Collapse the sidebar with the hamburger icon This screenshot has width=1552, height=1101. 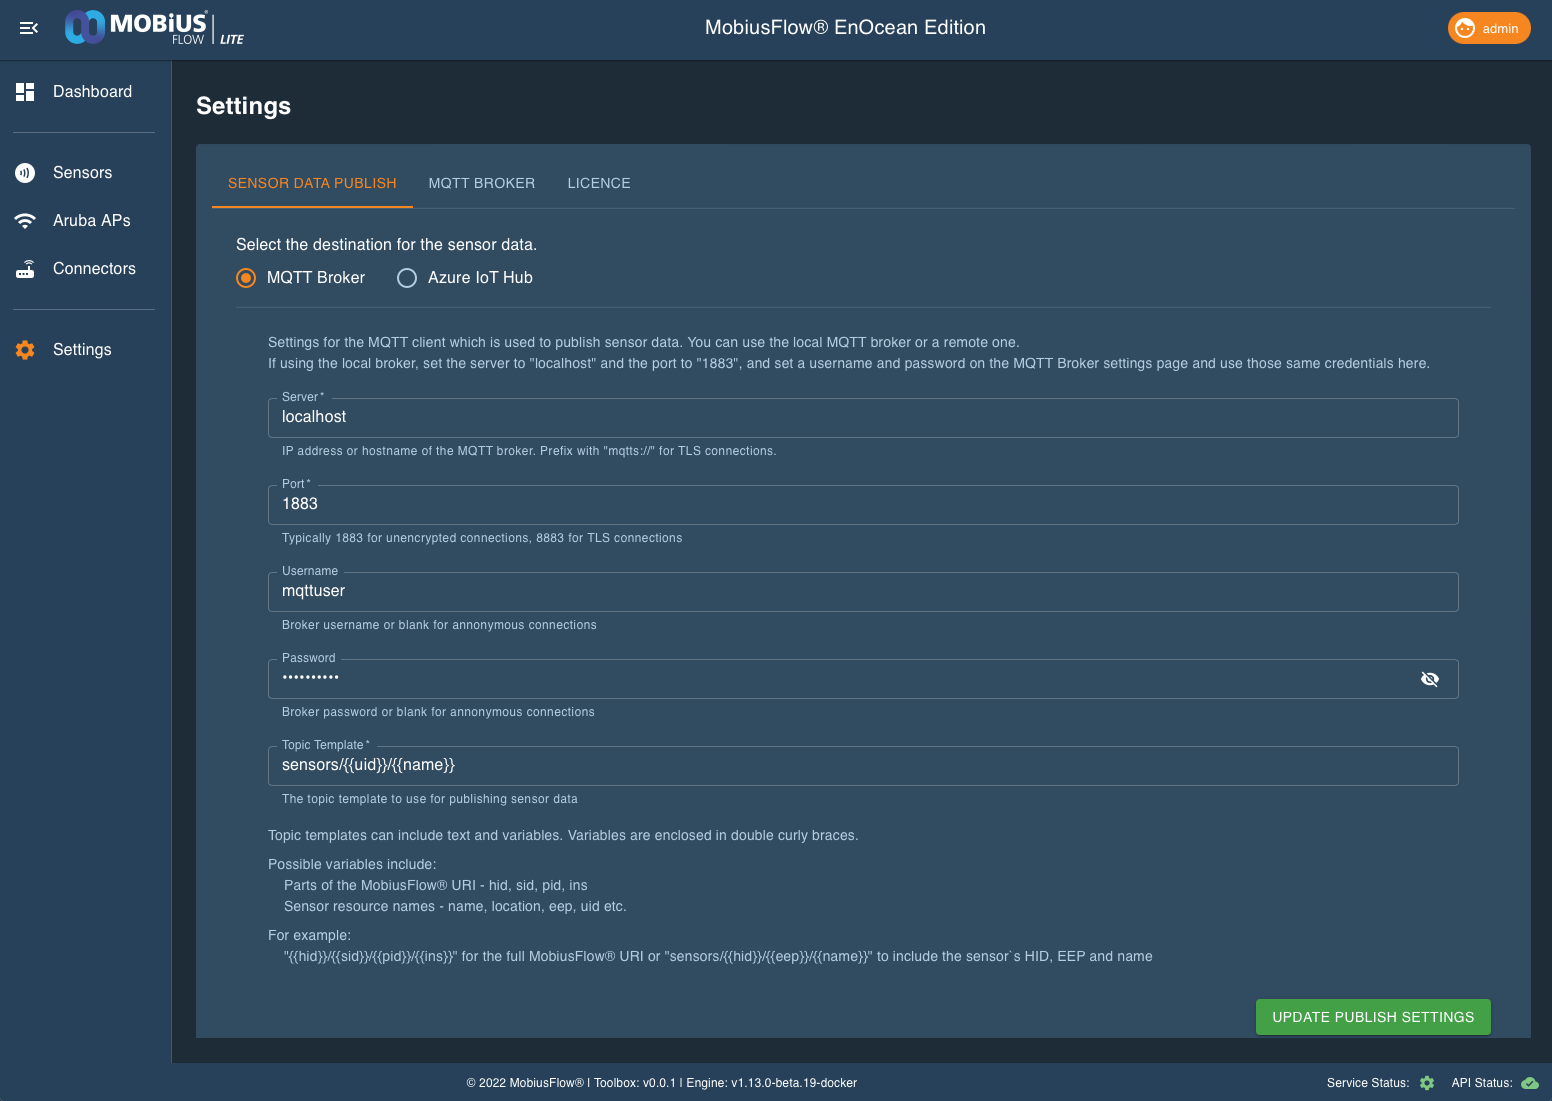click(29, 28)
